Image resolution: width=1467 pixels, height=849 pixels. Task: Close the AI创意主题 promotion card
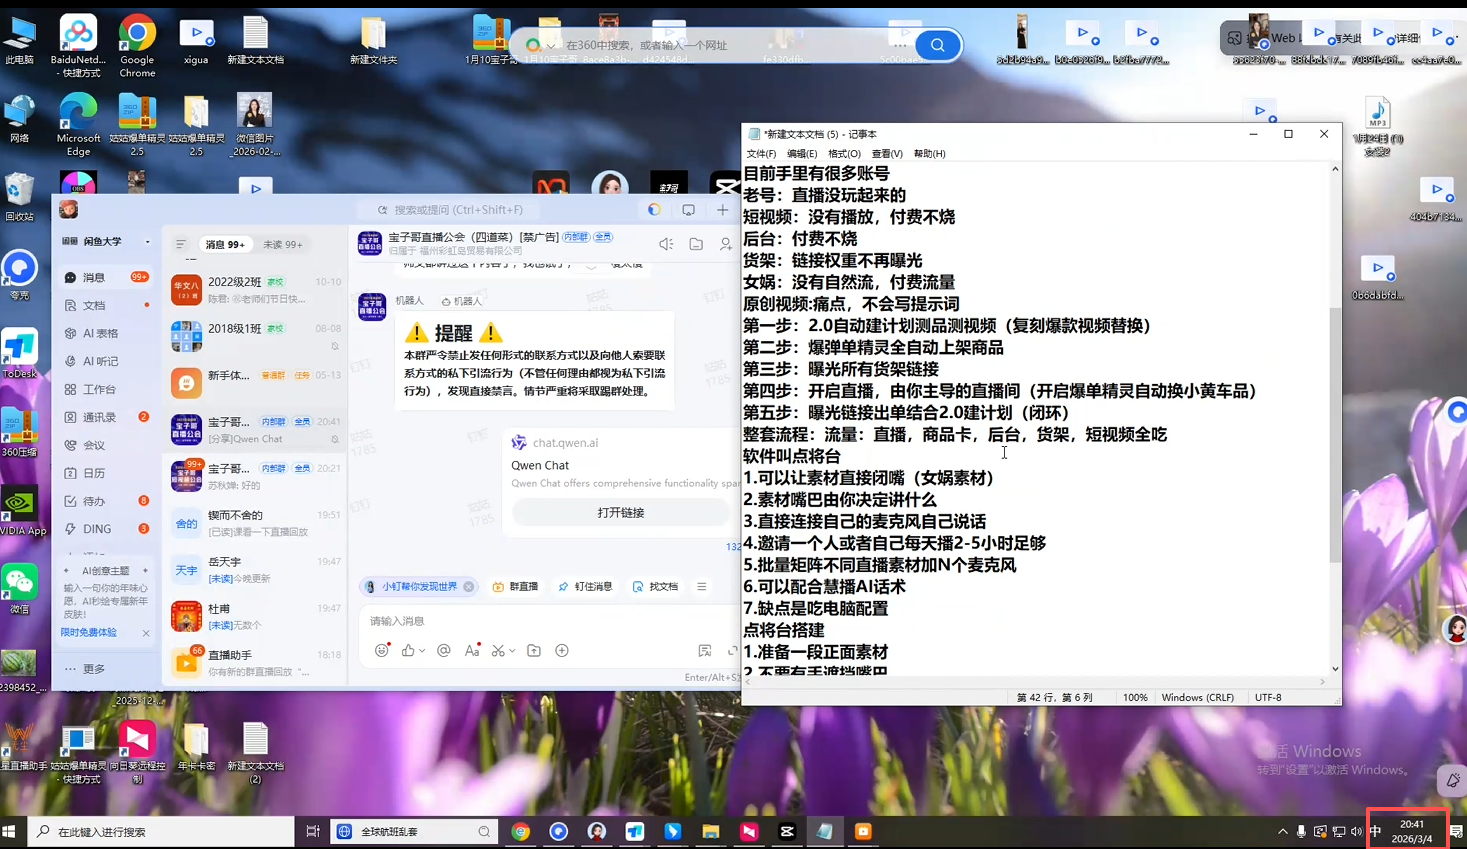(x=146, y=633)
